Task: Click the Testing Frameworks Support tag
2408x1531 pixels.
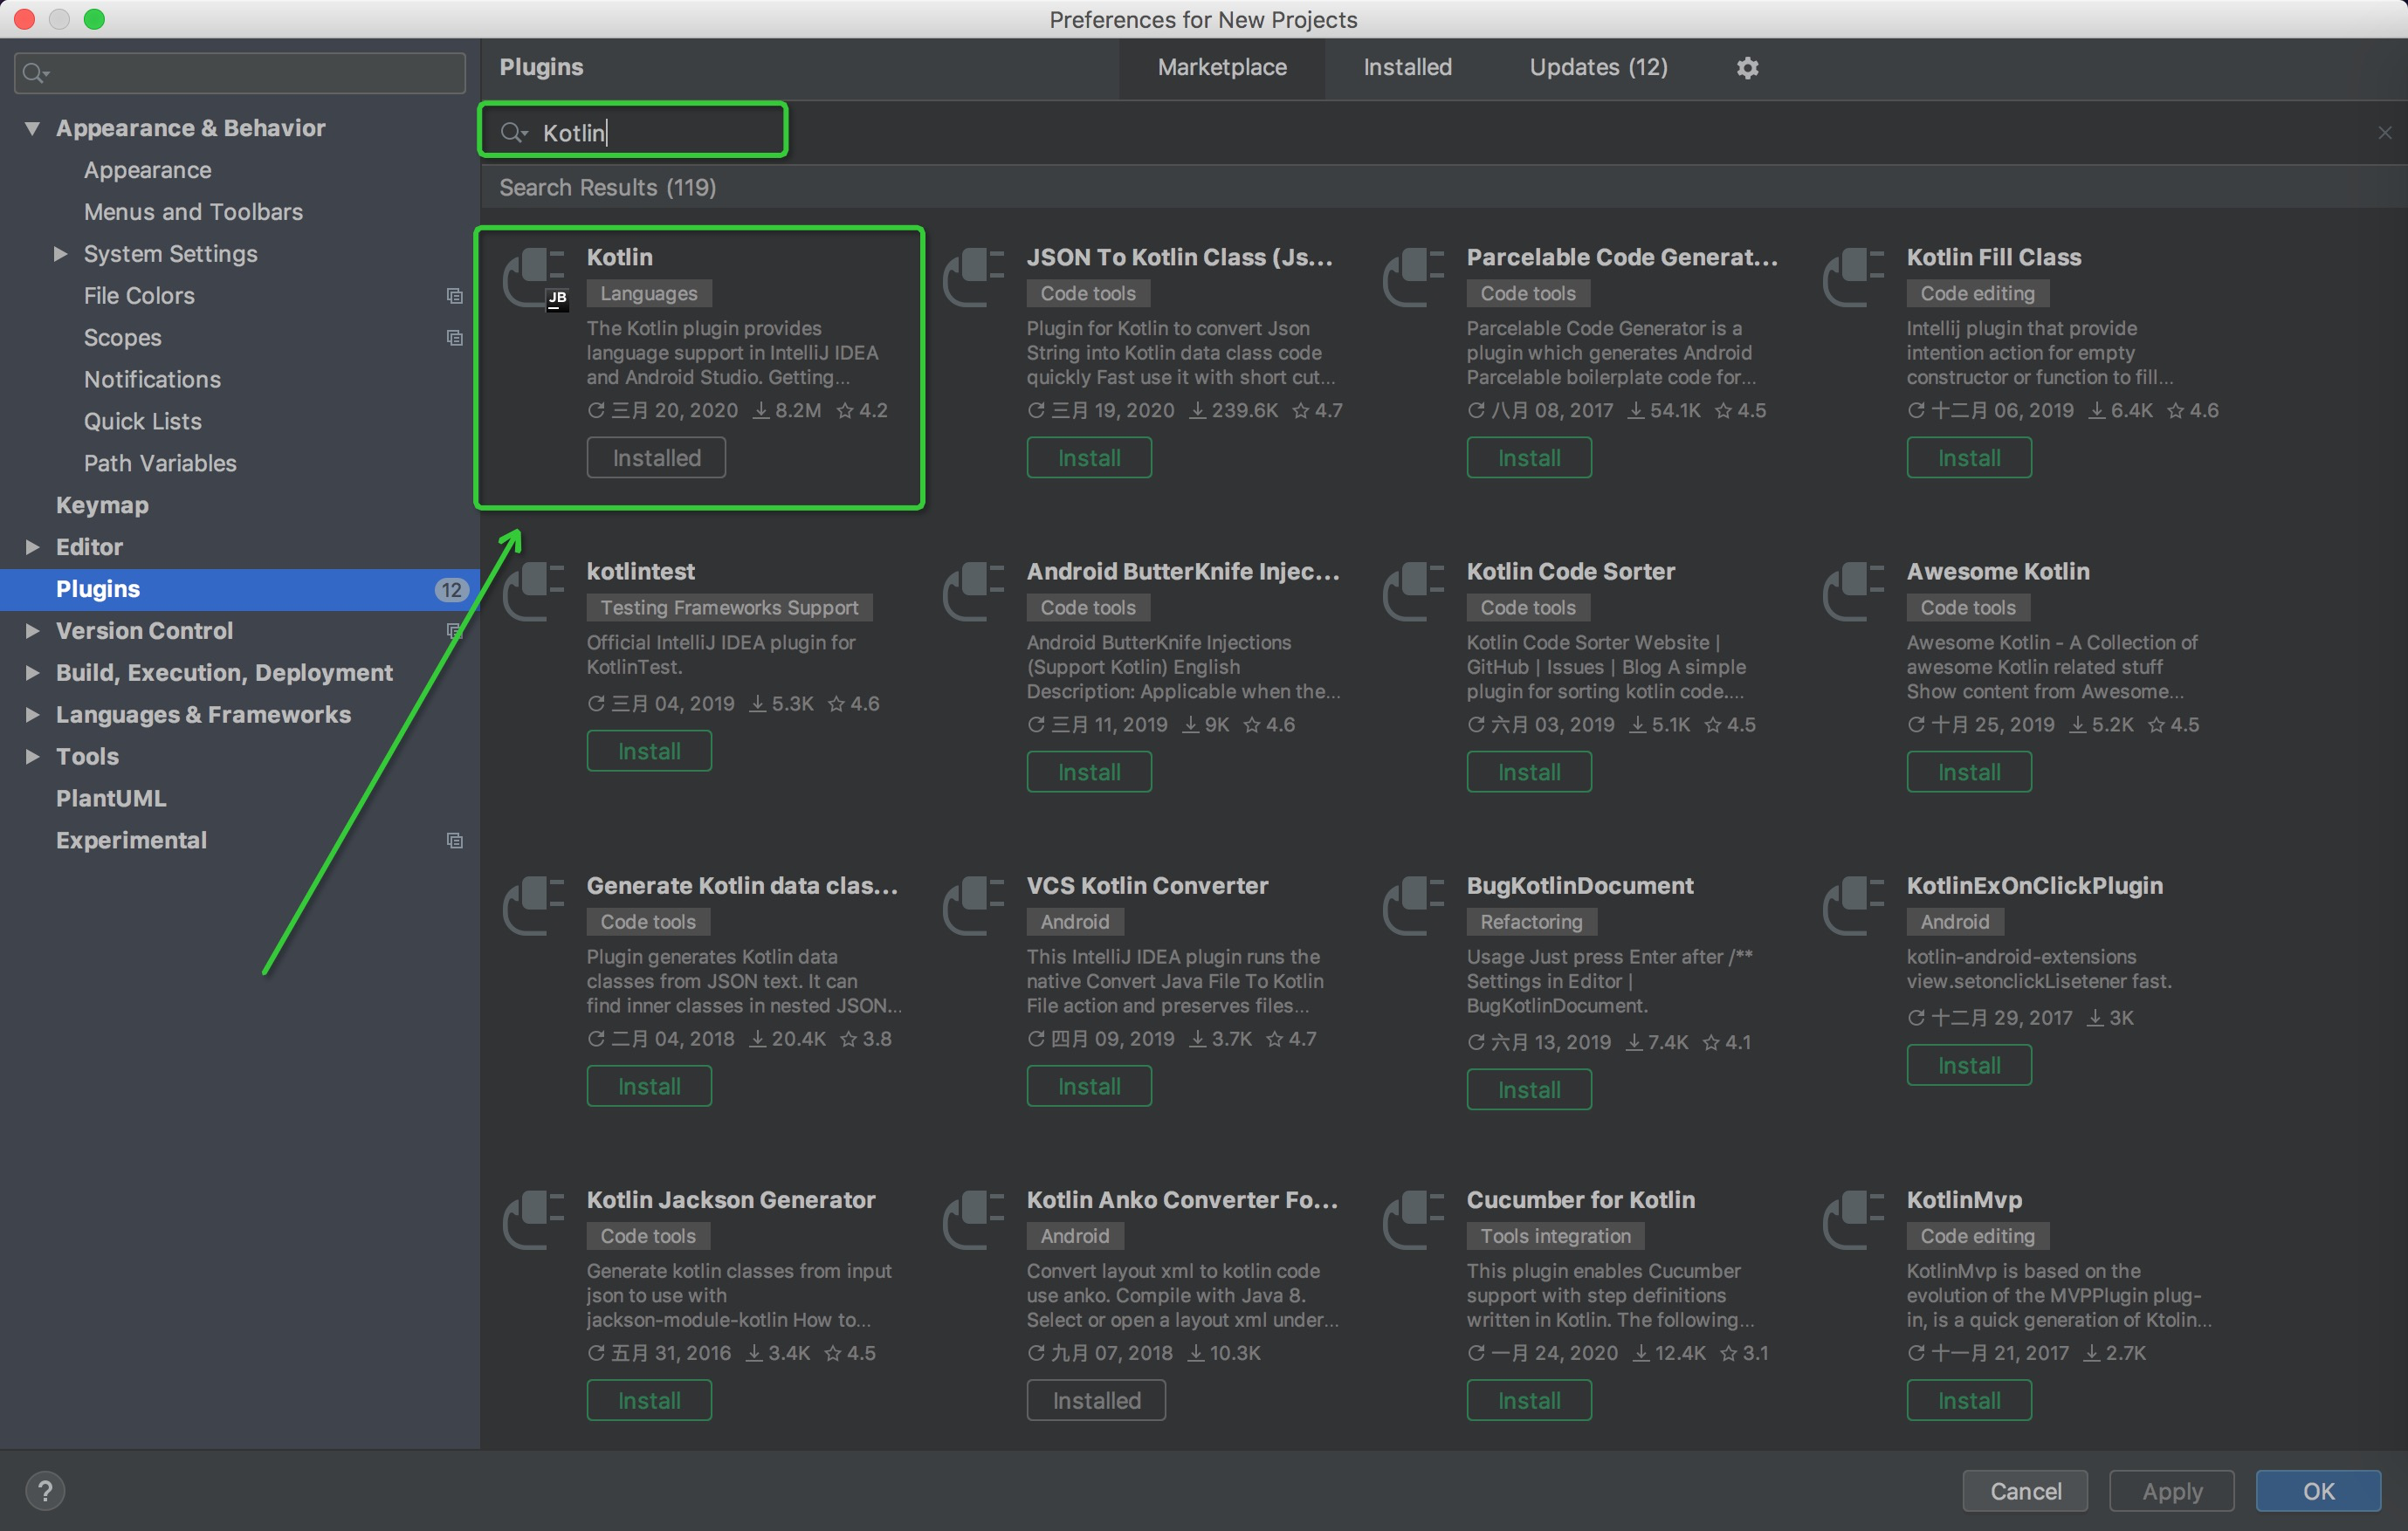Action: tap(729, 607)
